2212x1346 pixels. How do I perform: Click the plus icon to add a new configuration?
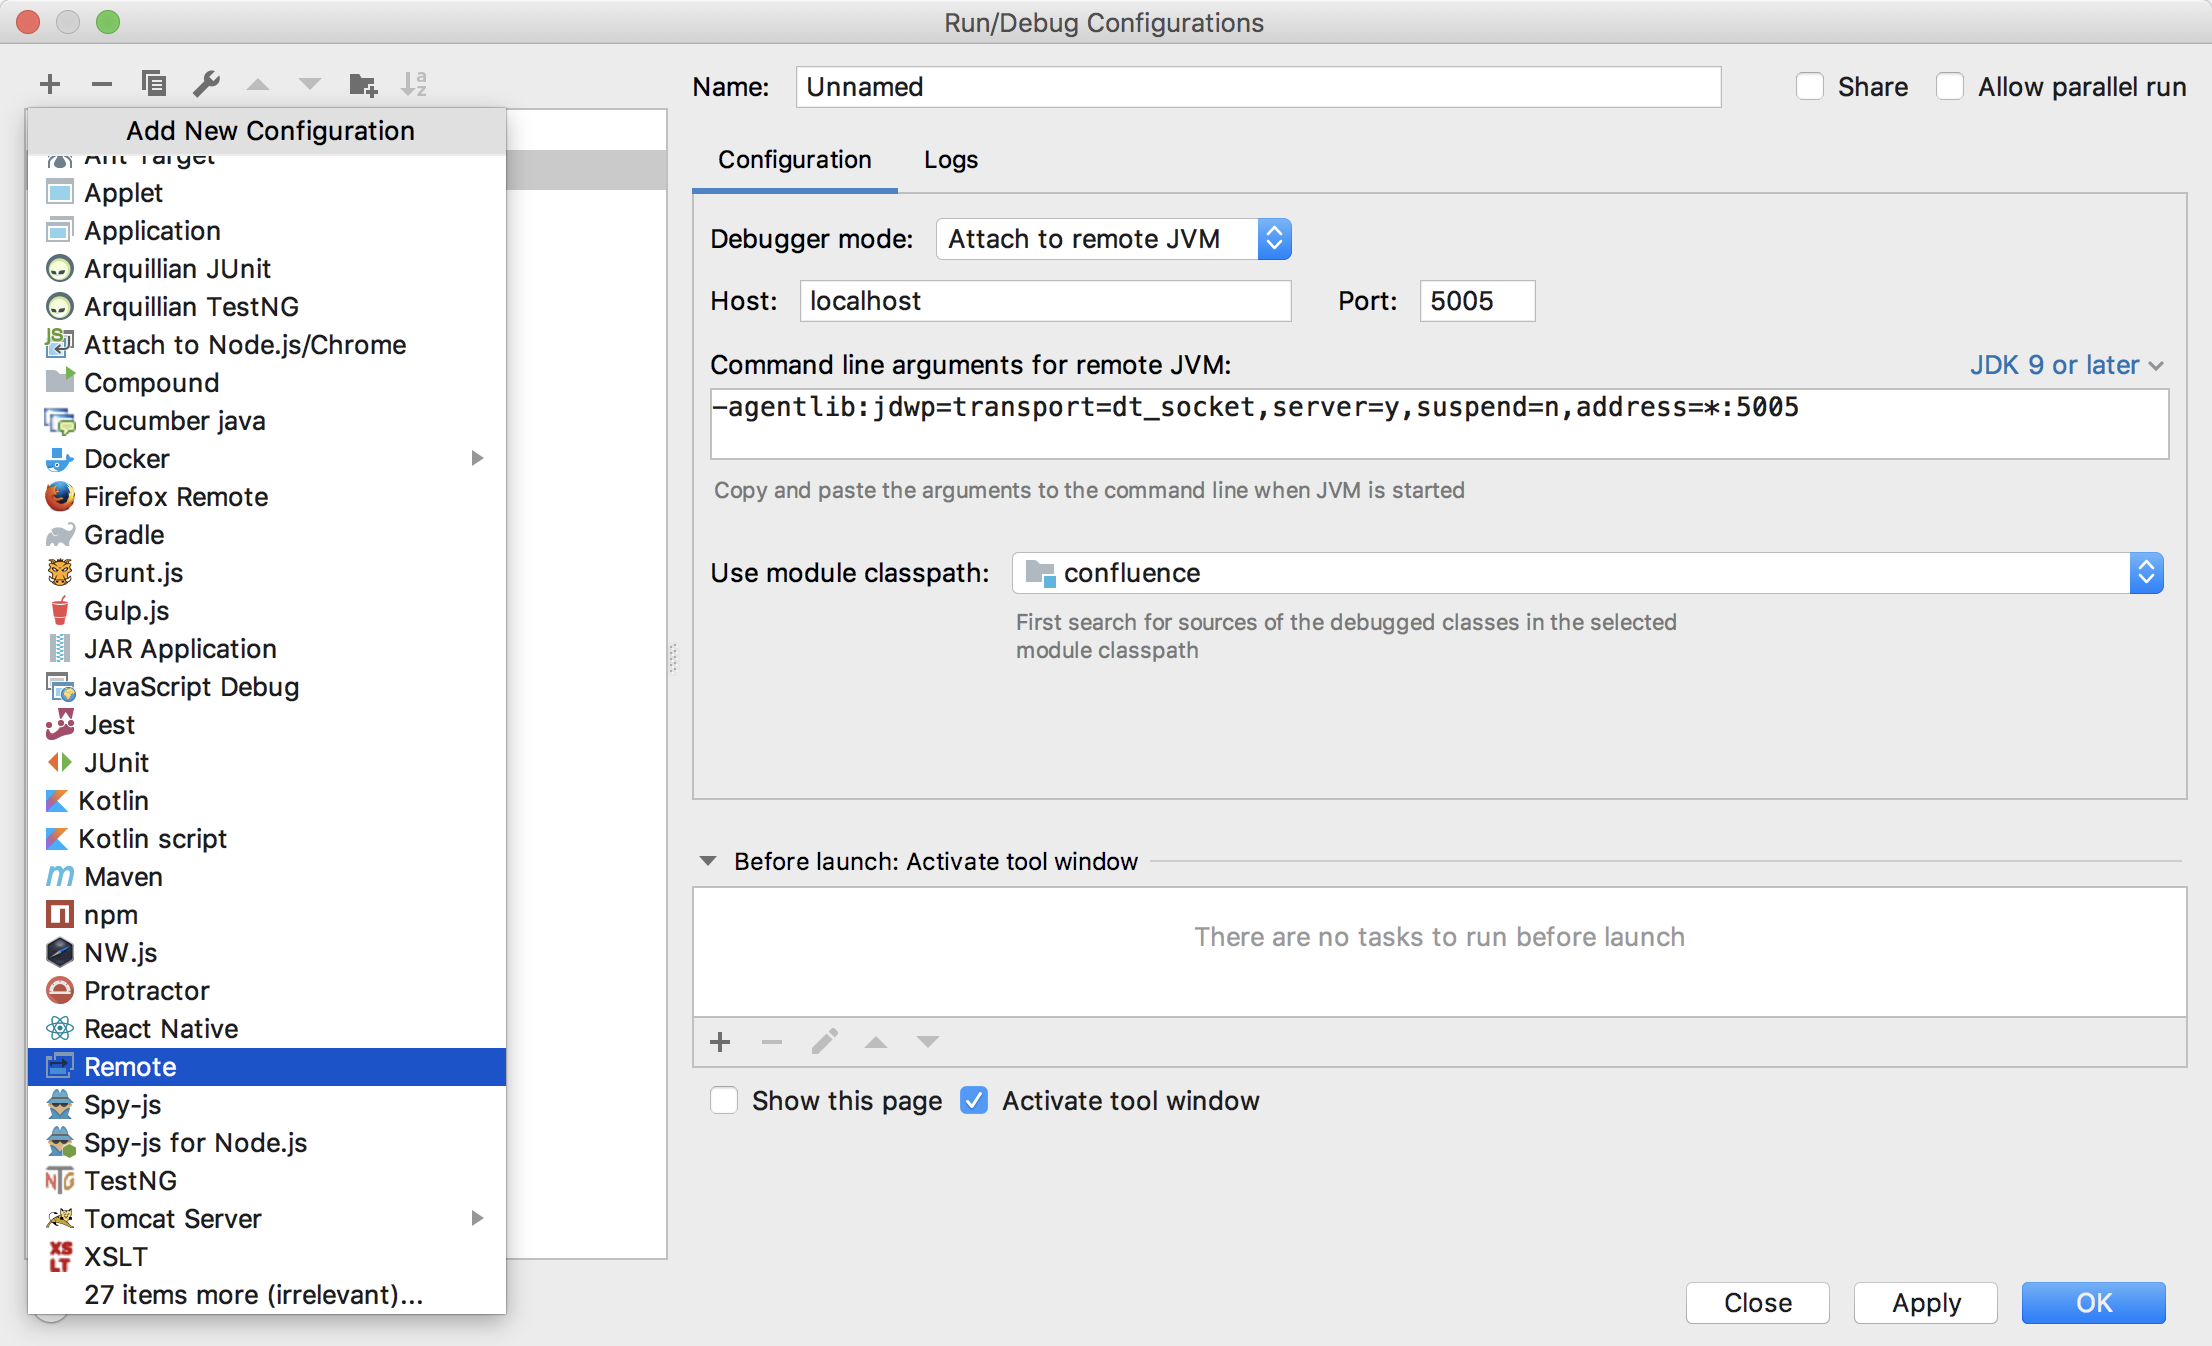pyautogui.click(x=50, y=84)
